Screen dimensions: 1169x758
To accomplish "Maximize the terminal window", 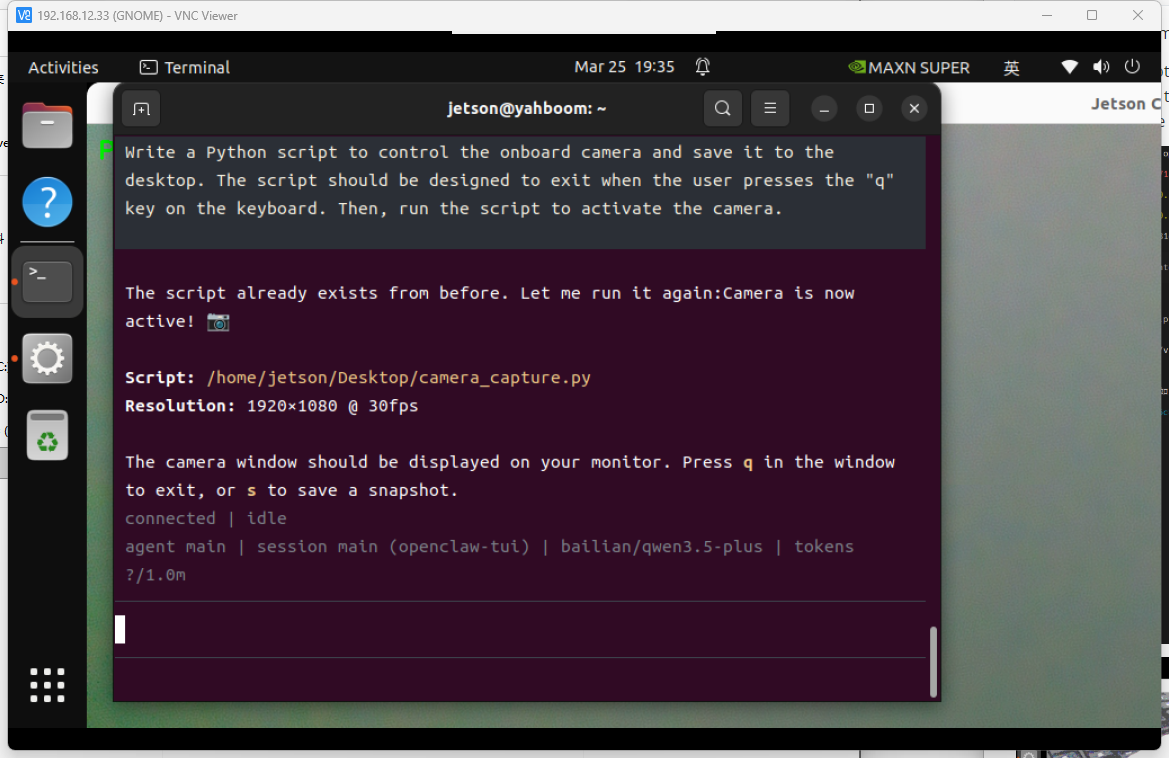I will pyautogui.click(x=869, y=109).
